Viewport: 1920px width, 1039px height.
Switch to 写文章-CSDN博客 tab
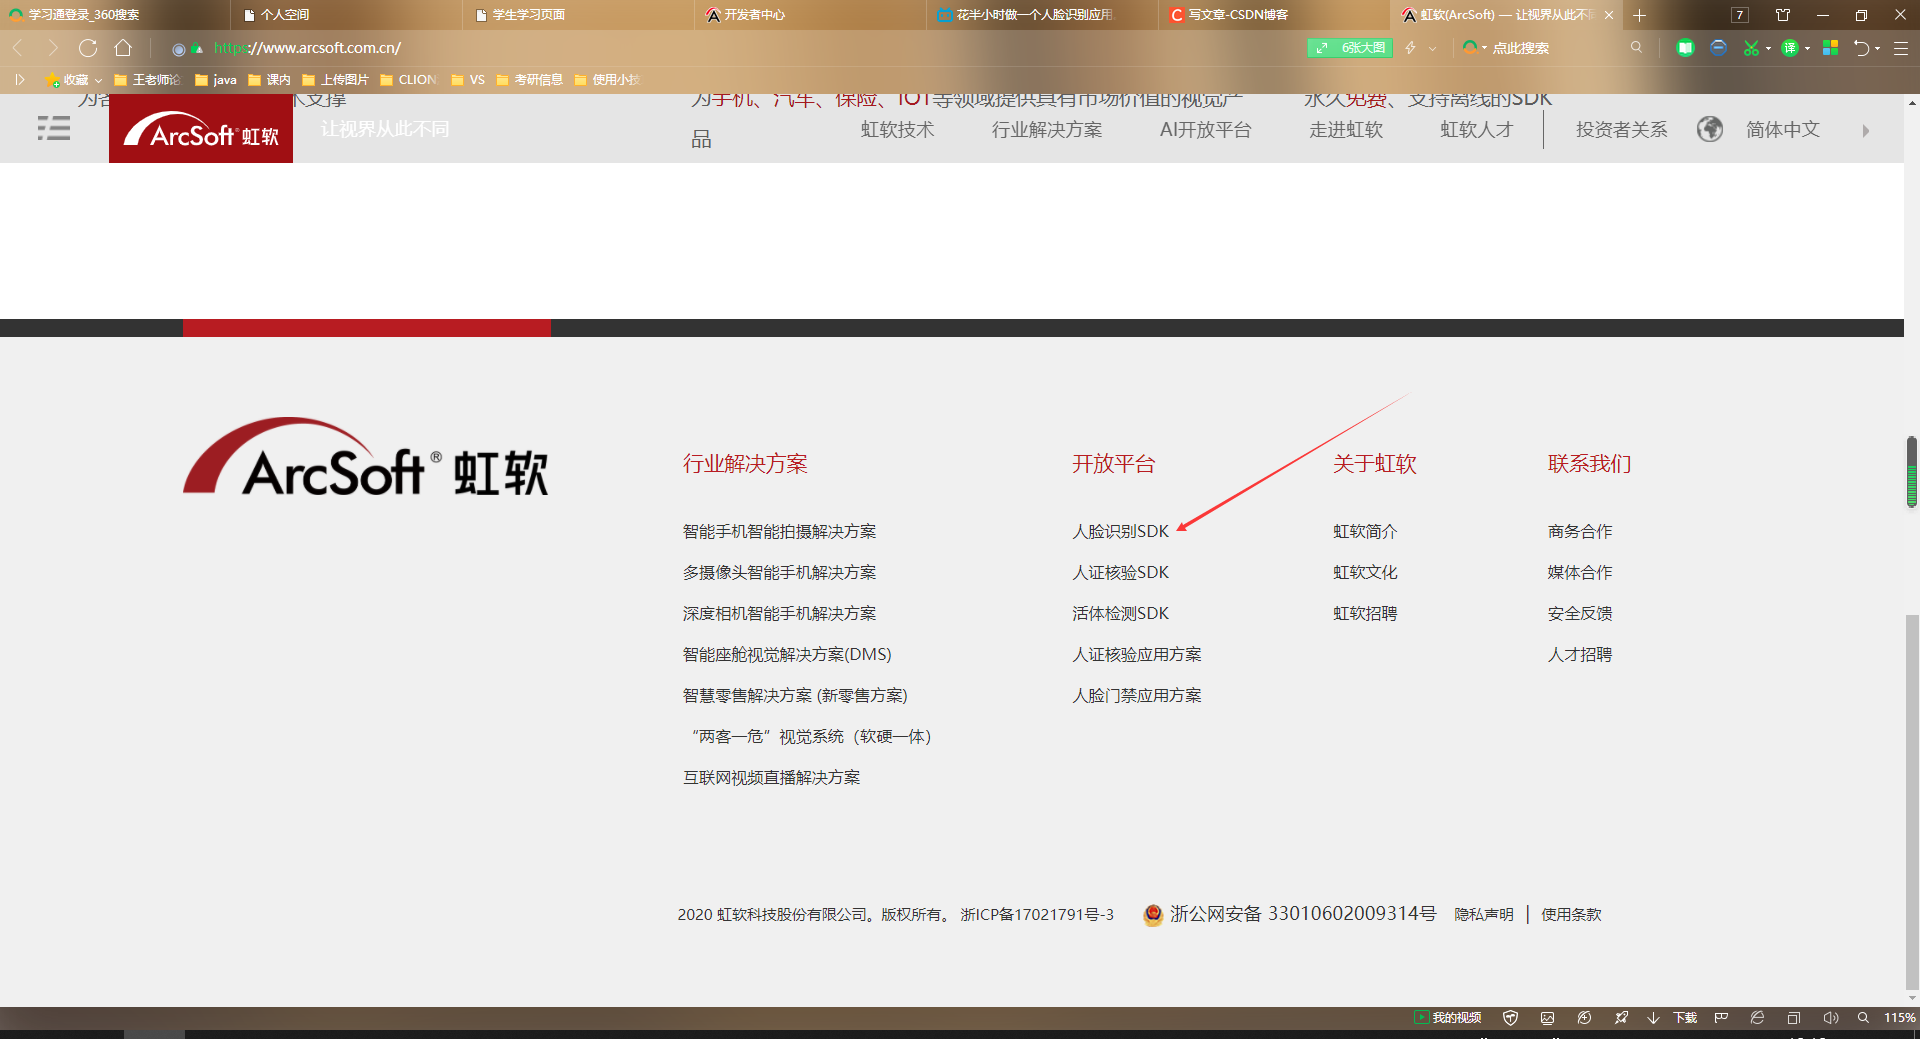click(1274, 15)
